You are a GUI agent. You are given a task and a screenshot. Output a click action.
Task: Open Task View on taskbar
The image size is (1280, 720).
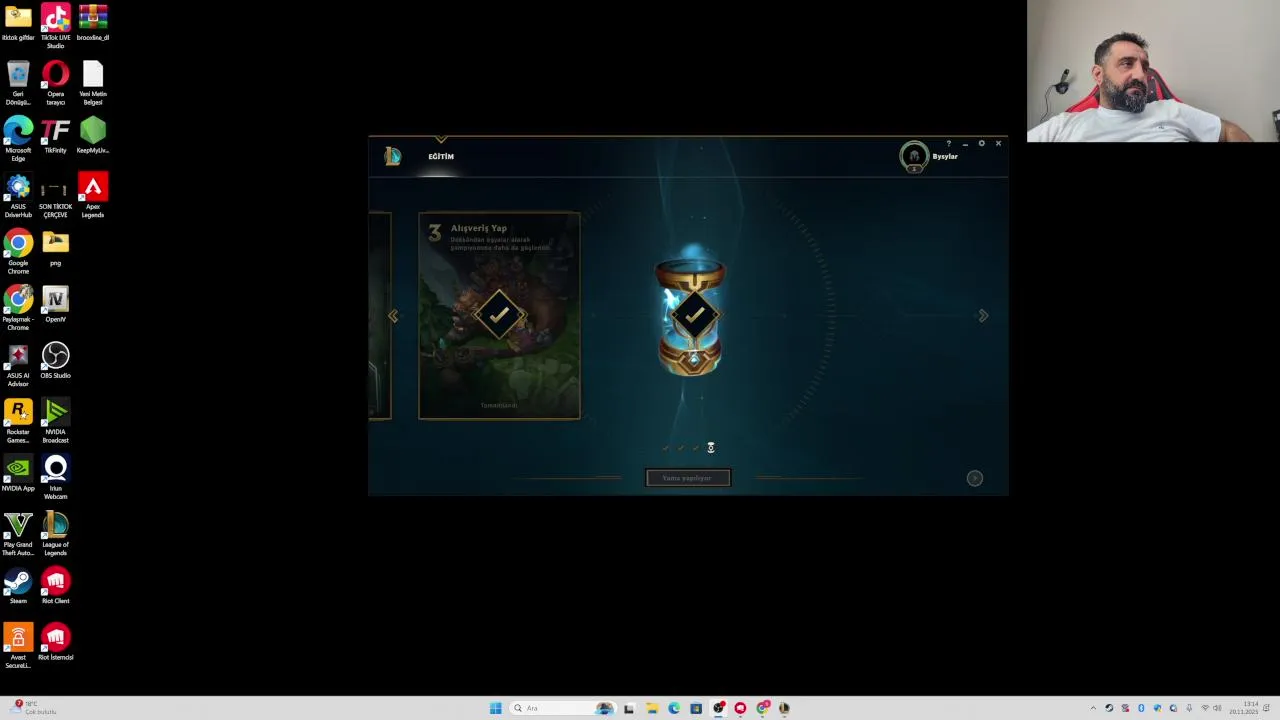pyautogui.click(x=629, y=708)
